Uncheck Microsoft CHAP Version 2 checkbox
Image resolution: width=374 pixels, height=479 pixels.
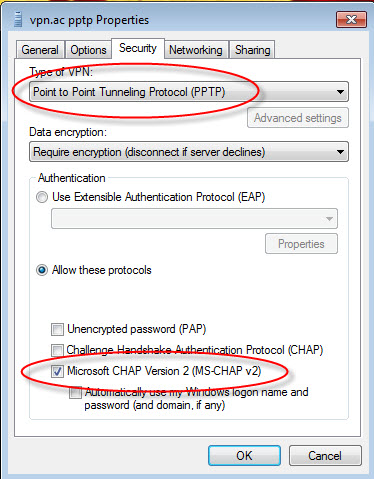[57, 371]
